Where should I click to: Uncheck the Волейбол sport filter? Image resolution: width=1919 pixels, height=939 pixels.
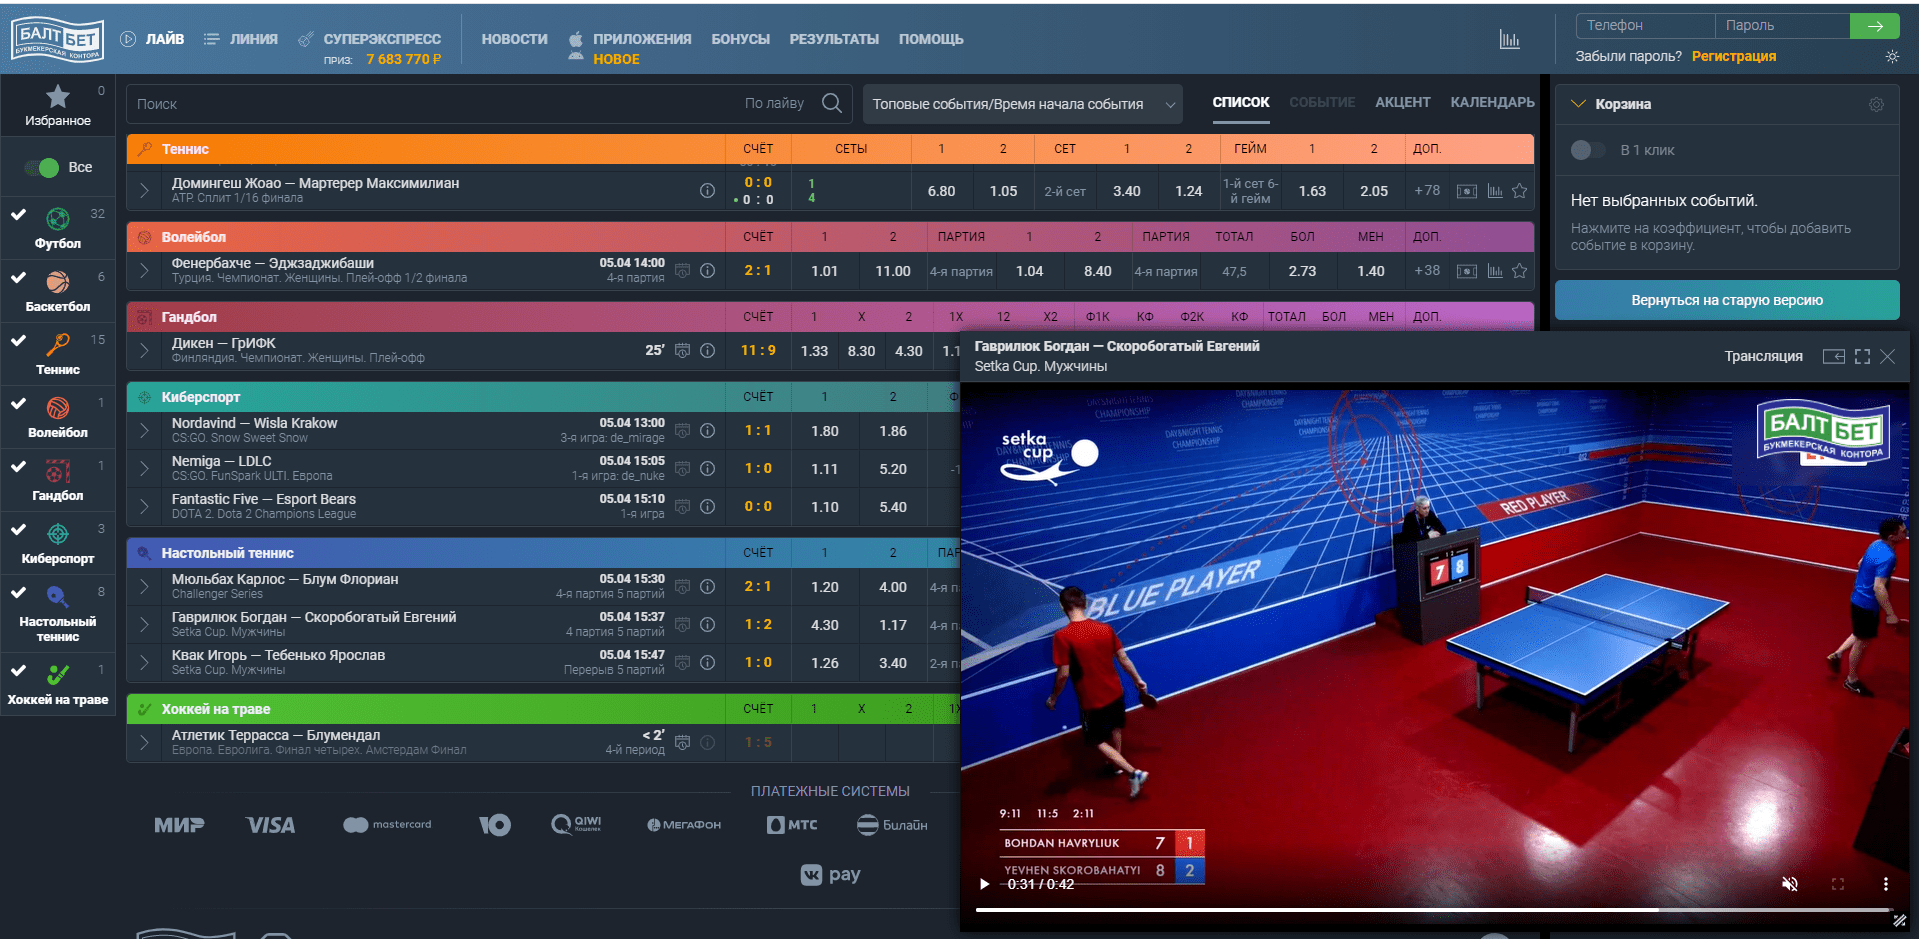(18, 403)
